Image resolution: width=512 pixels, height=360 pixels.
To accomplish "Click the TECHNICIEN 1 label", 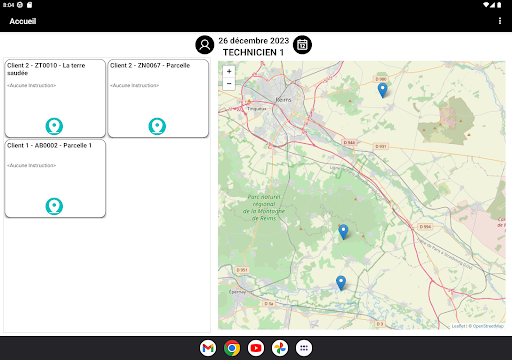I will coord(253,52).
